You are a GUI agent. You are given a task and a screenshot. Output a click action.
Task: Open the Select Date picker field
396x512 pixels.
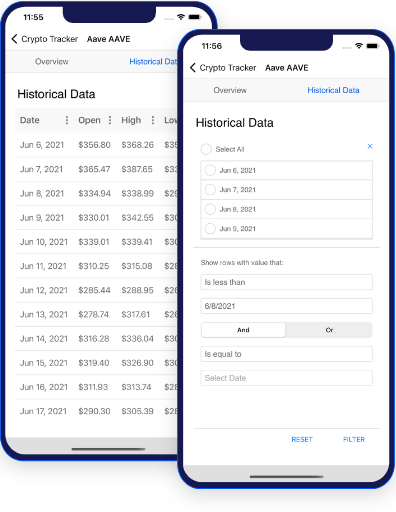[286, 378]
